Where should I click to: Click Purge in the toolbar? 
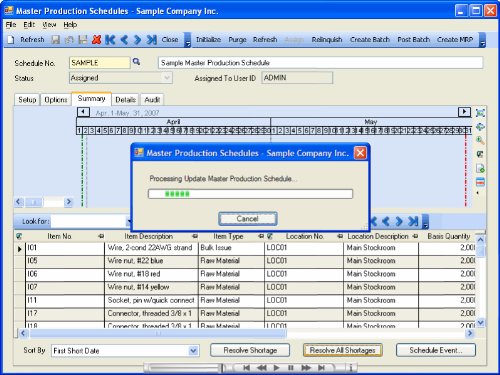[x=237, y=40]
